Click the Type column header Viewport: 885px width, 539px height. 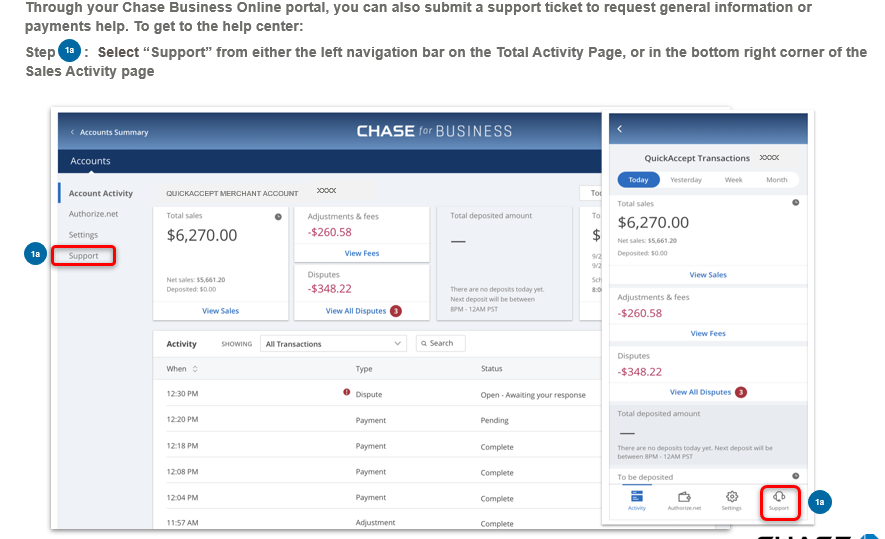coord(364,369)
